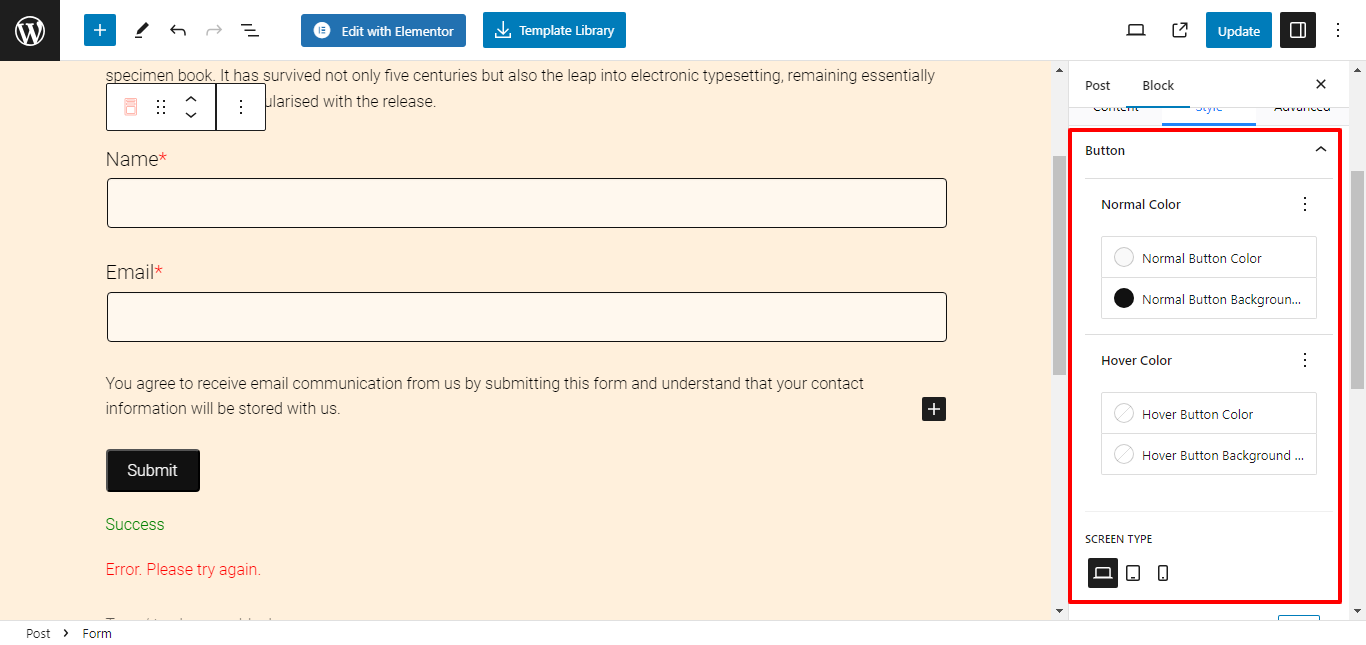Viewport: 1366px width, 645px height.
Task: Click the Edit with Elementor button
Action: point(383,30)
